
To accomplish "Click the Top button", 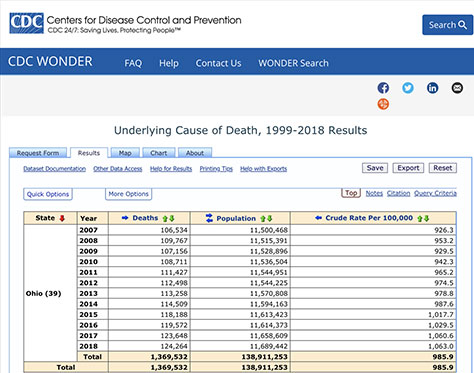I will click(x=351, y=193).
